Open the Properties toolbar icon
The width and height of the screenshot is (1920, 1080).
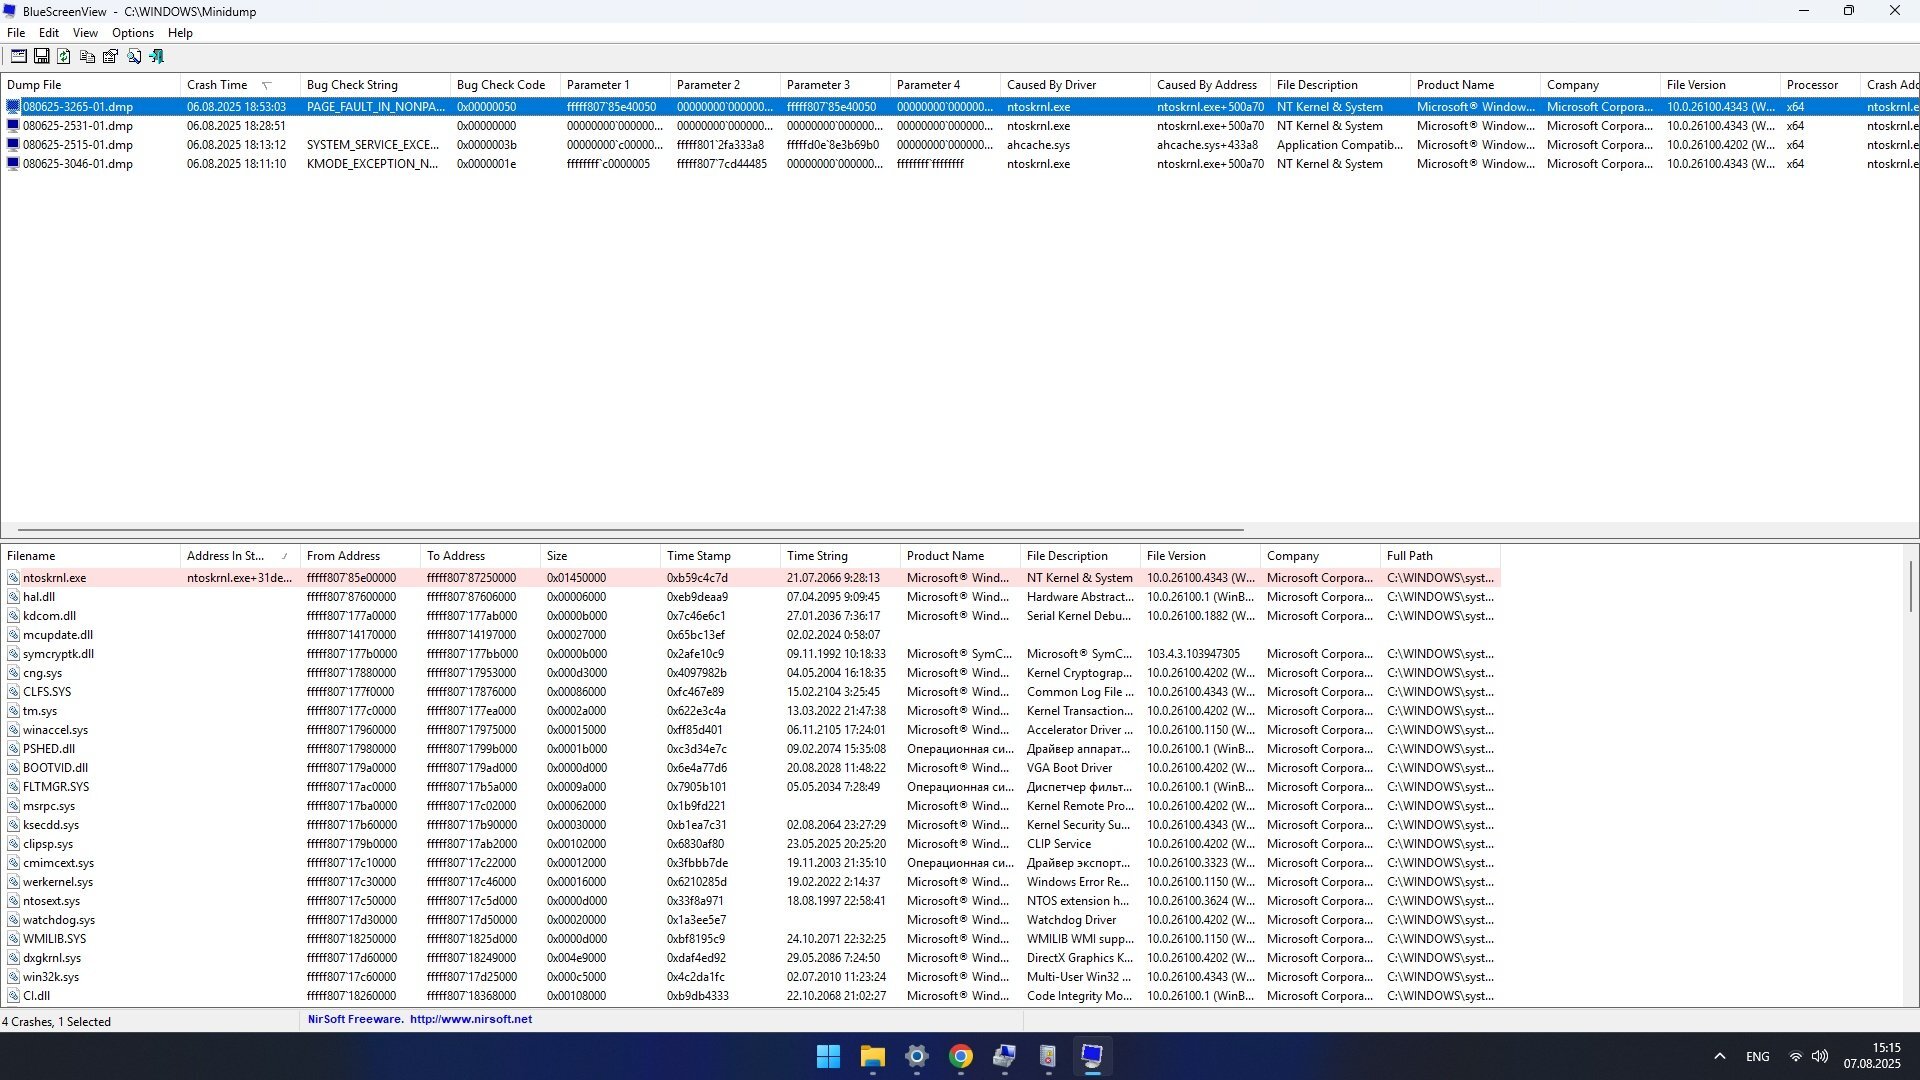(x=110, y=57)
